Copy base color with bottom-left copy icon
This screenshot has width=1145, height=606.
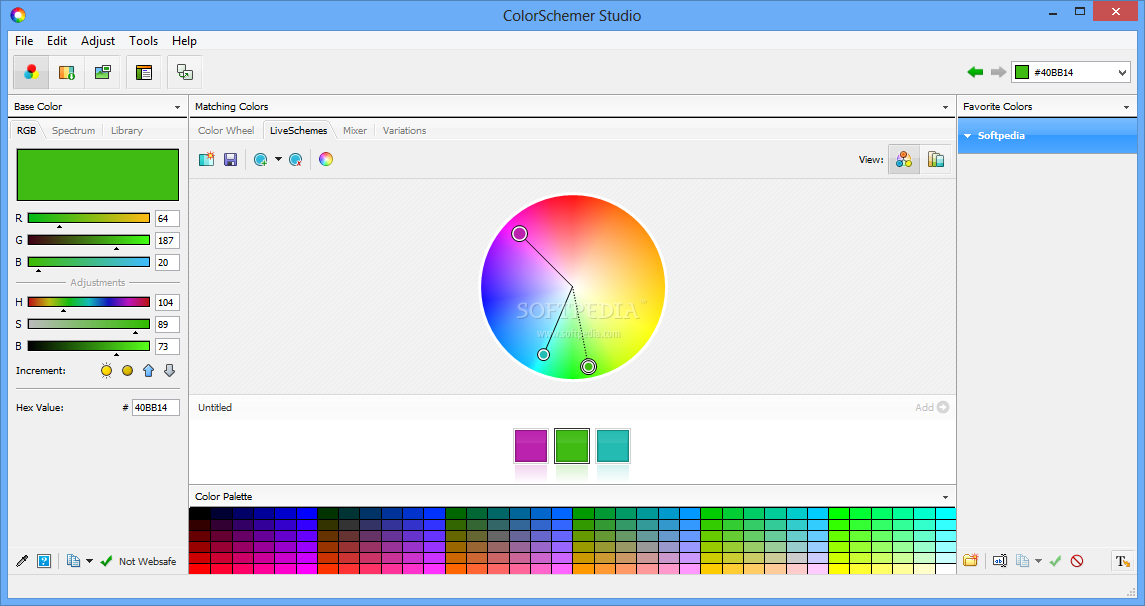coord(73,561)
